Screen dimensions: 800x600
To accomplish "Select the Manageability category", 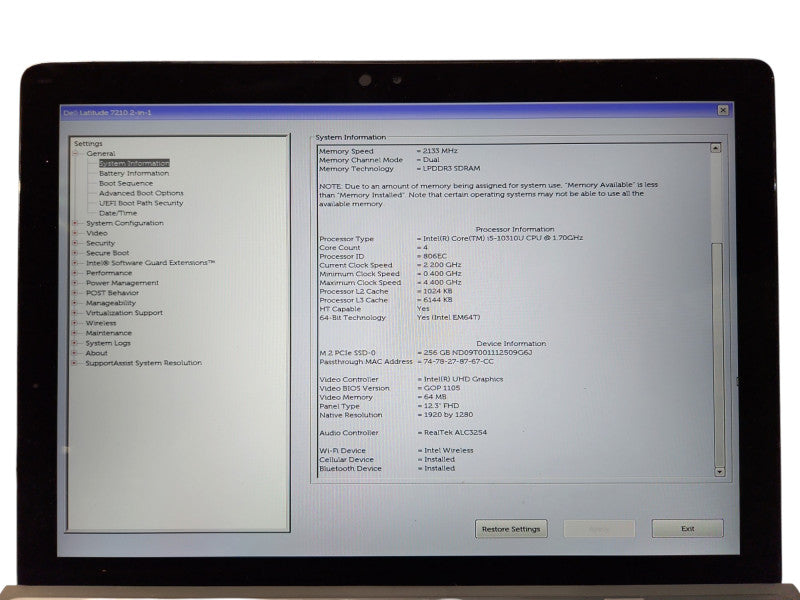I will 111,303.
